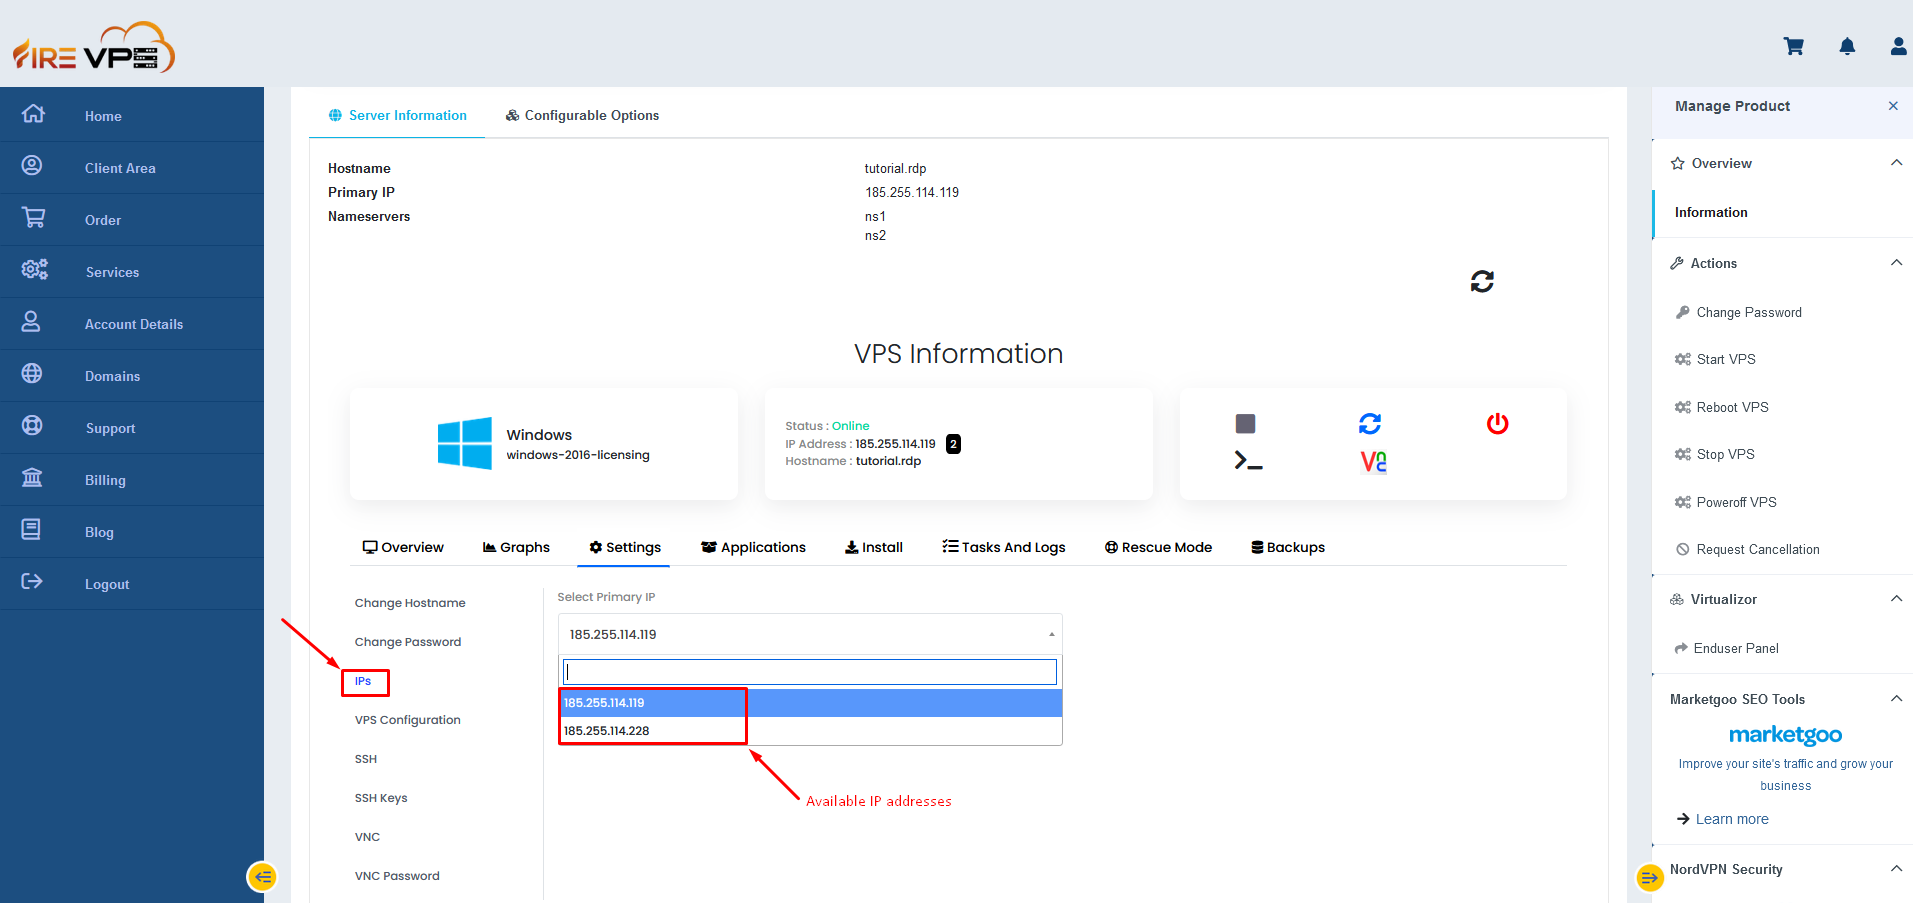Click Start VPS action
The image size is (1913, 903).
(1716, 359)
